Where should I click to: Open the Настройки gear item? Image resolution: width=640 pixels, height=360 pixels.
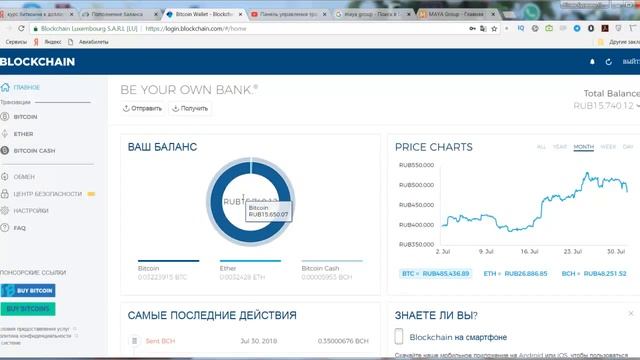click(x=25, y=211)
